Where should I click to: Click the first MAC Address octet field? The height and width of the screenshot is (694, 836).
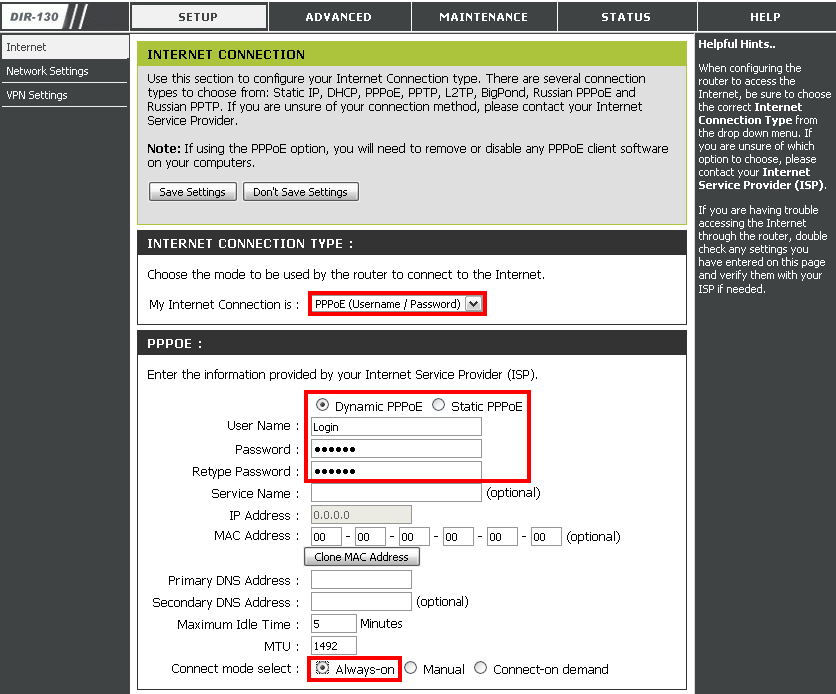pyautogui.click(x=326, y=537)
